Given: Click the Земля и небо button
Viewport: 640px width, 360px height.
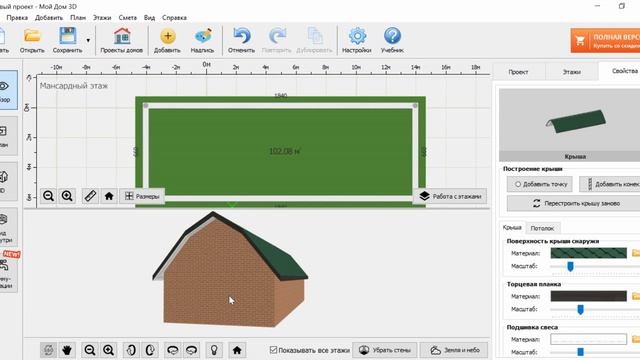Looking at the screenshot, I should click(454, 350).
